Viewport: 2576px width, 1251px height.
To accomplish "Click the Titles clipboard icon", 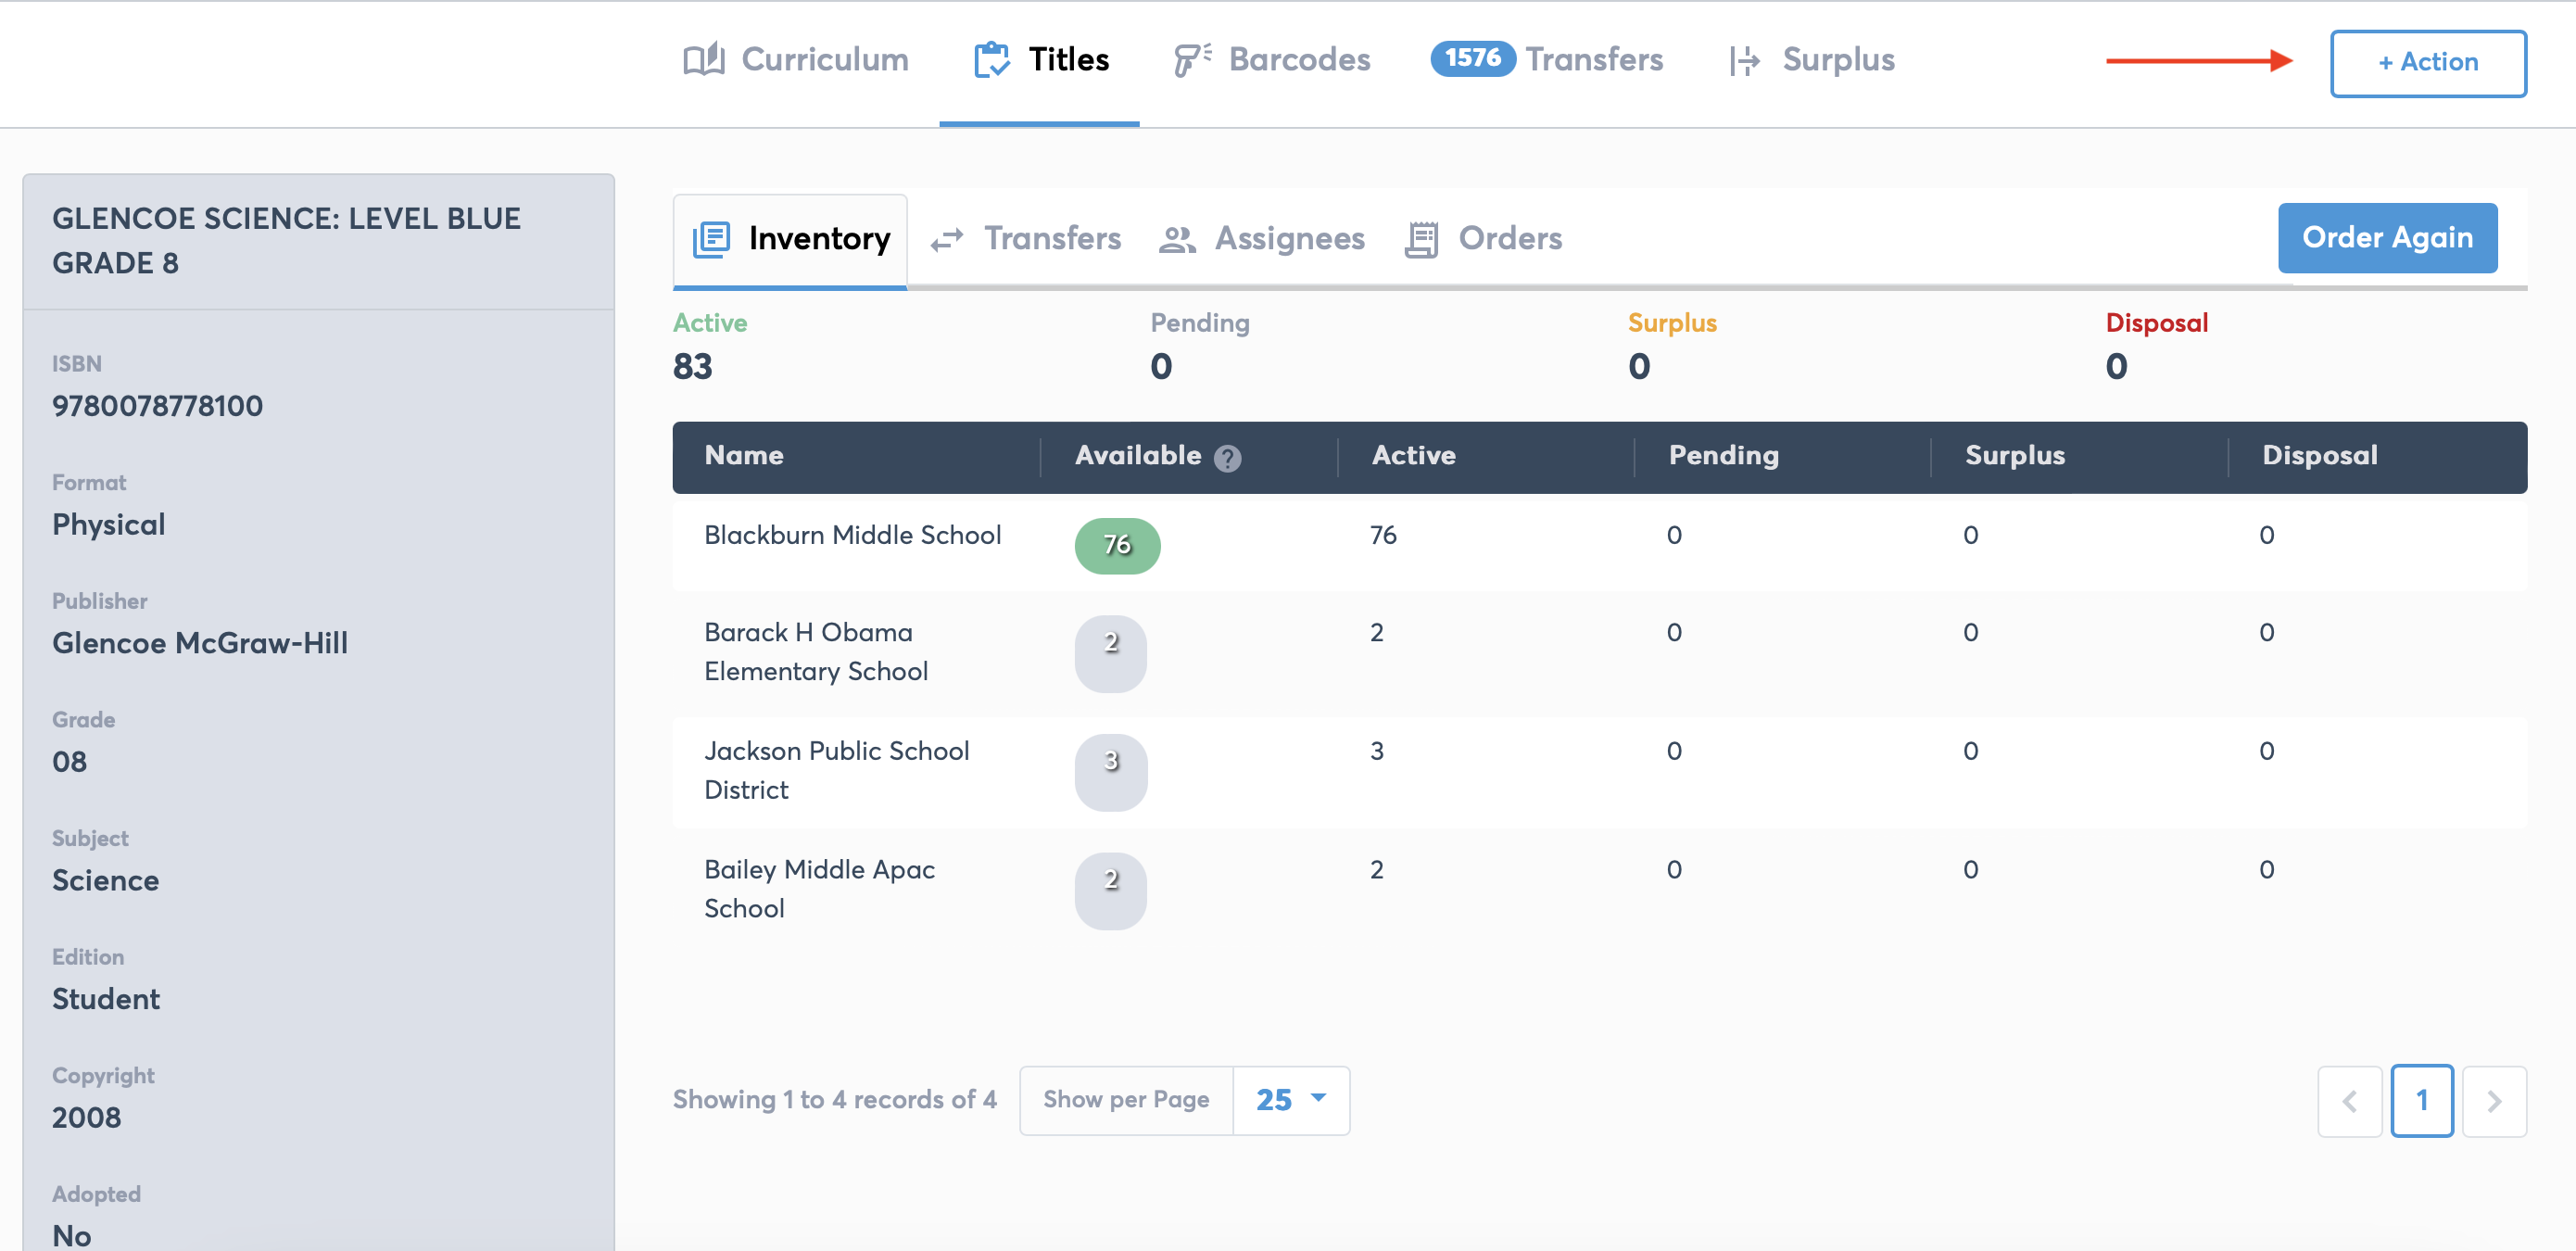I will 991,60.
